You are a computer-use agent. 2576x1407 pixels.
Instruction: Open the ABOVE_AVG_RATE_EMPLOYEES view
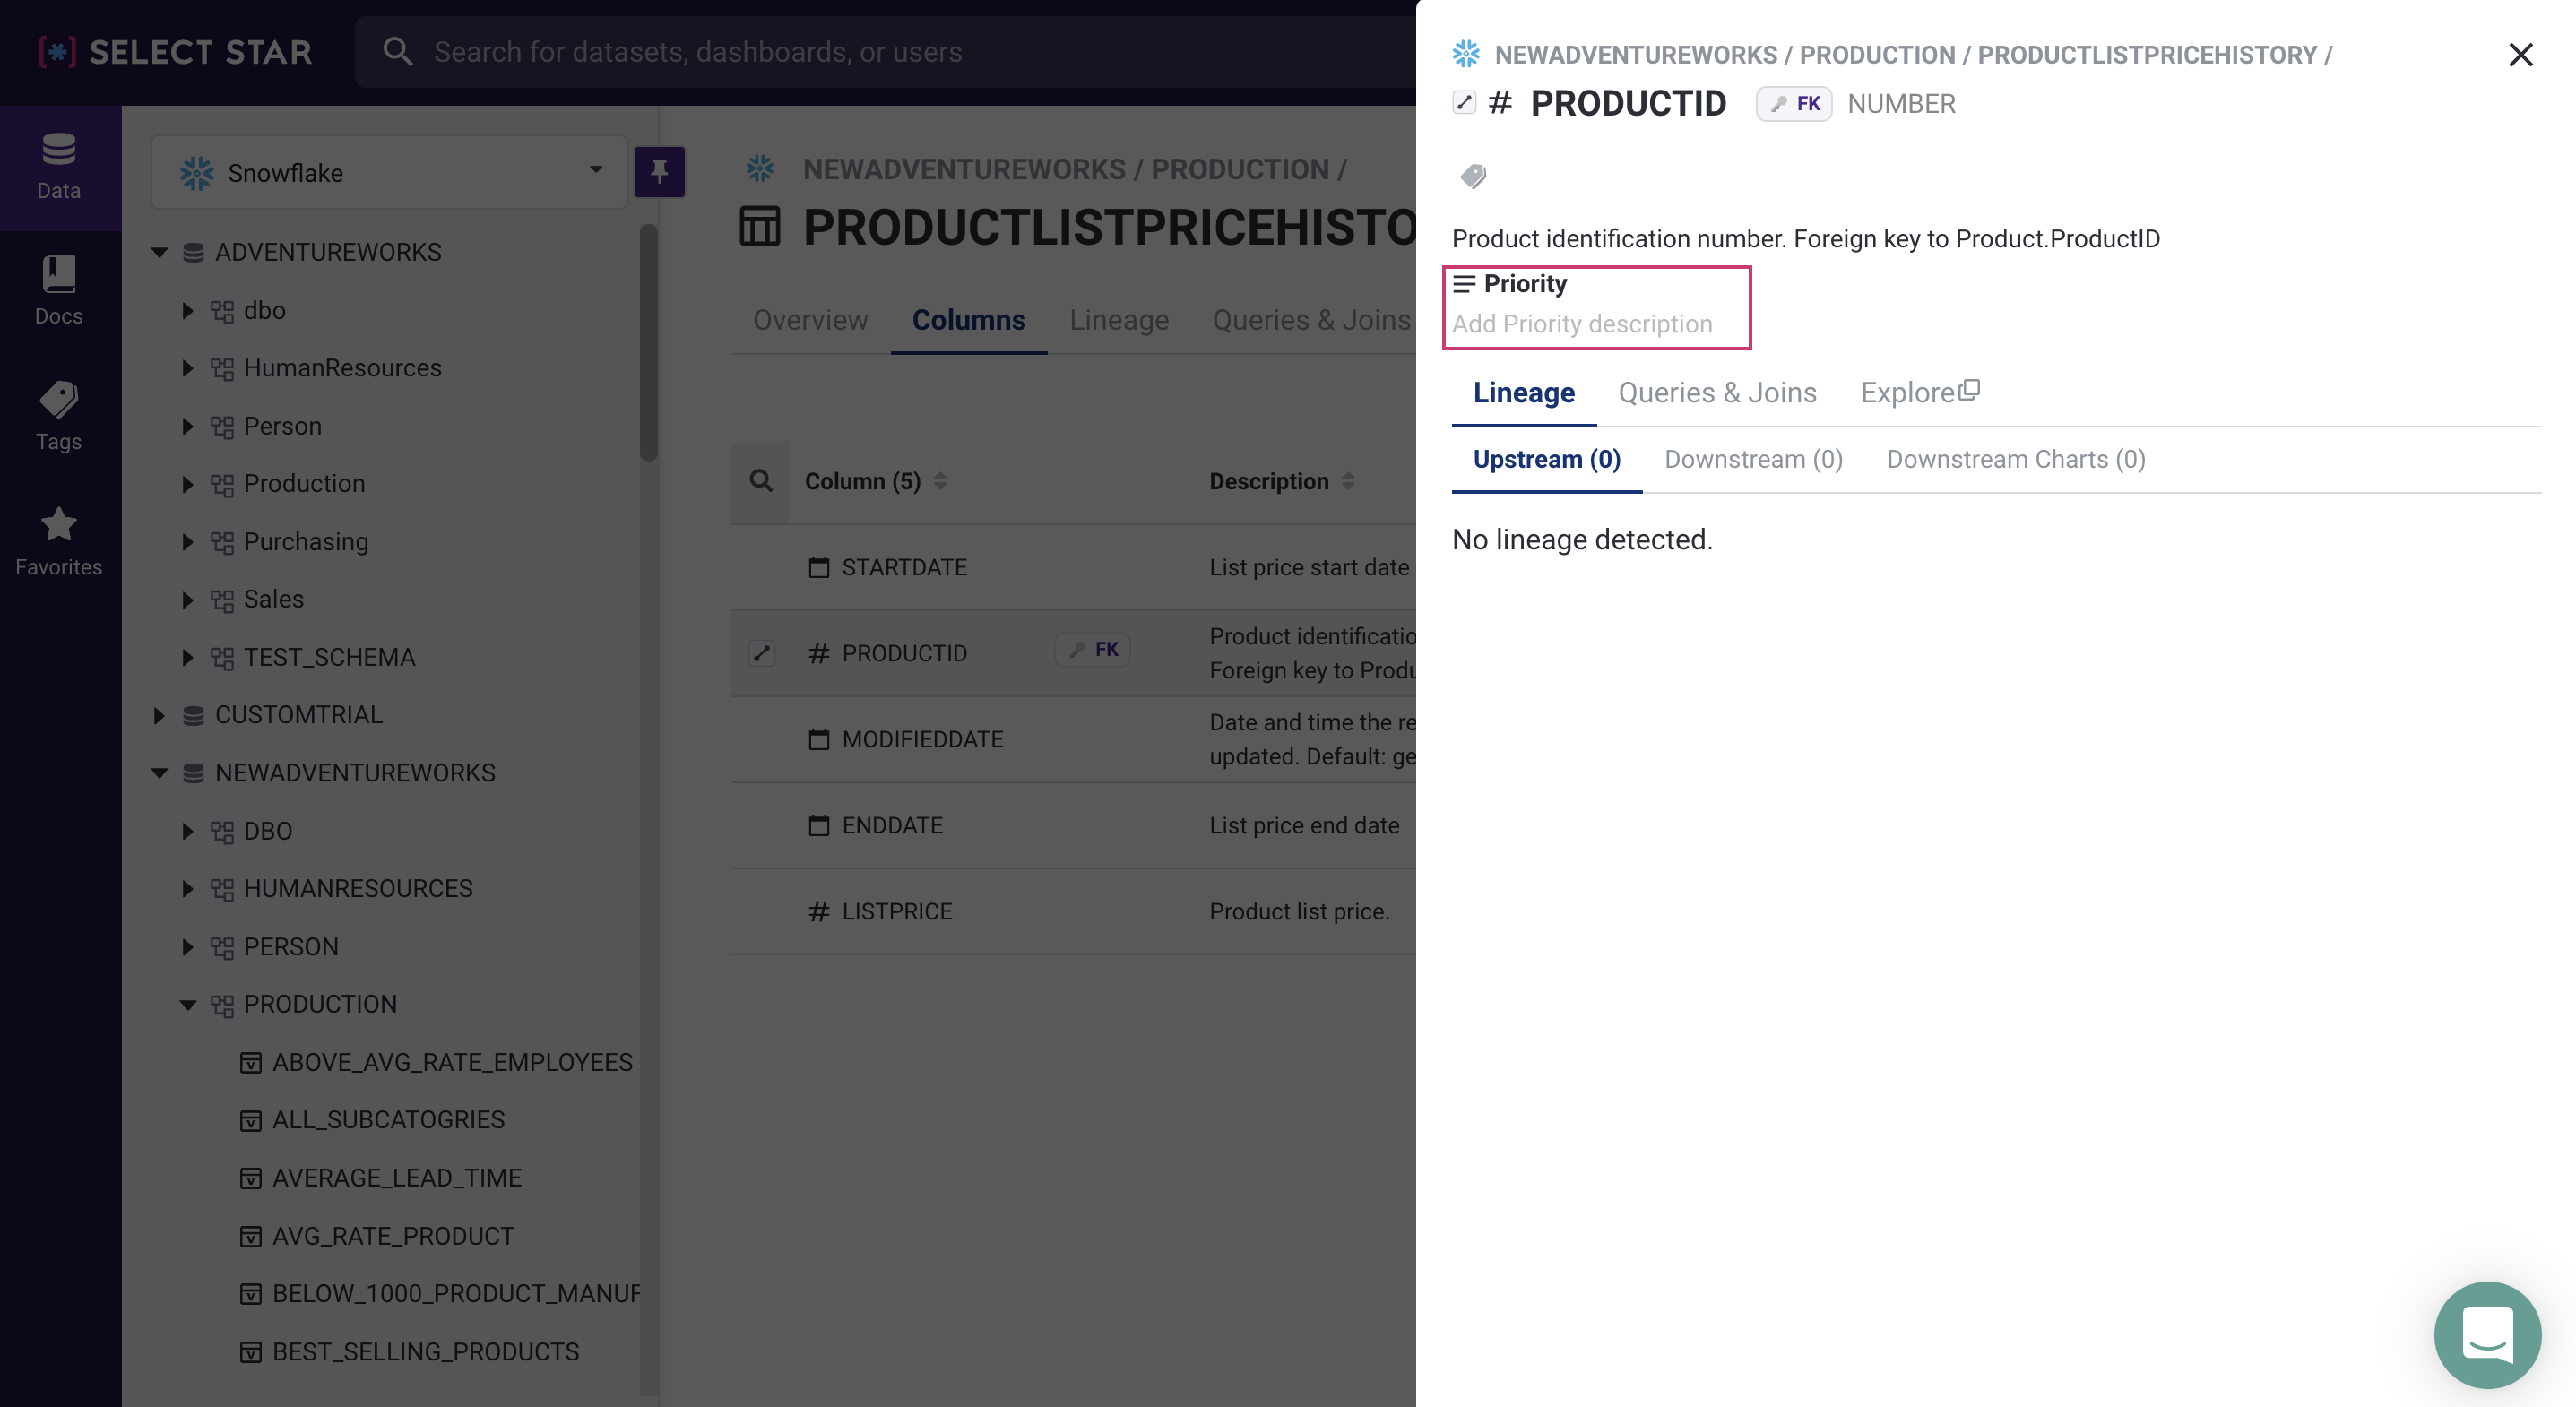coord(452,1062)
